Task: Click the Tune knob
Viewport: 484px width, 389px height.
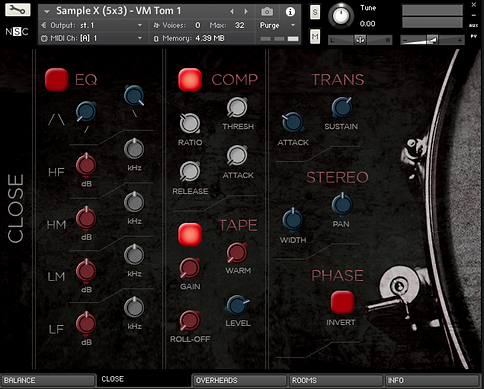Action: point(341,16)
